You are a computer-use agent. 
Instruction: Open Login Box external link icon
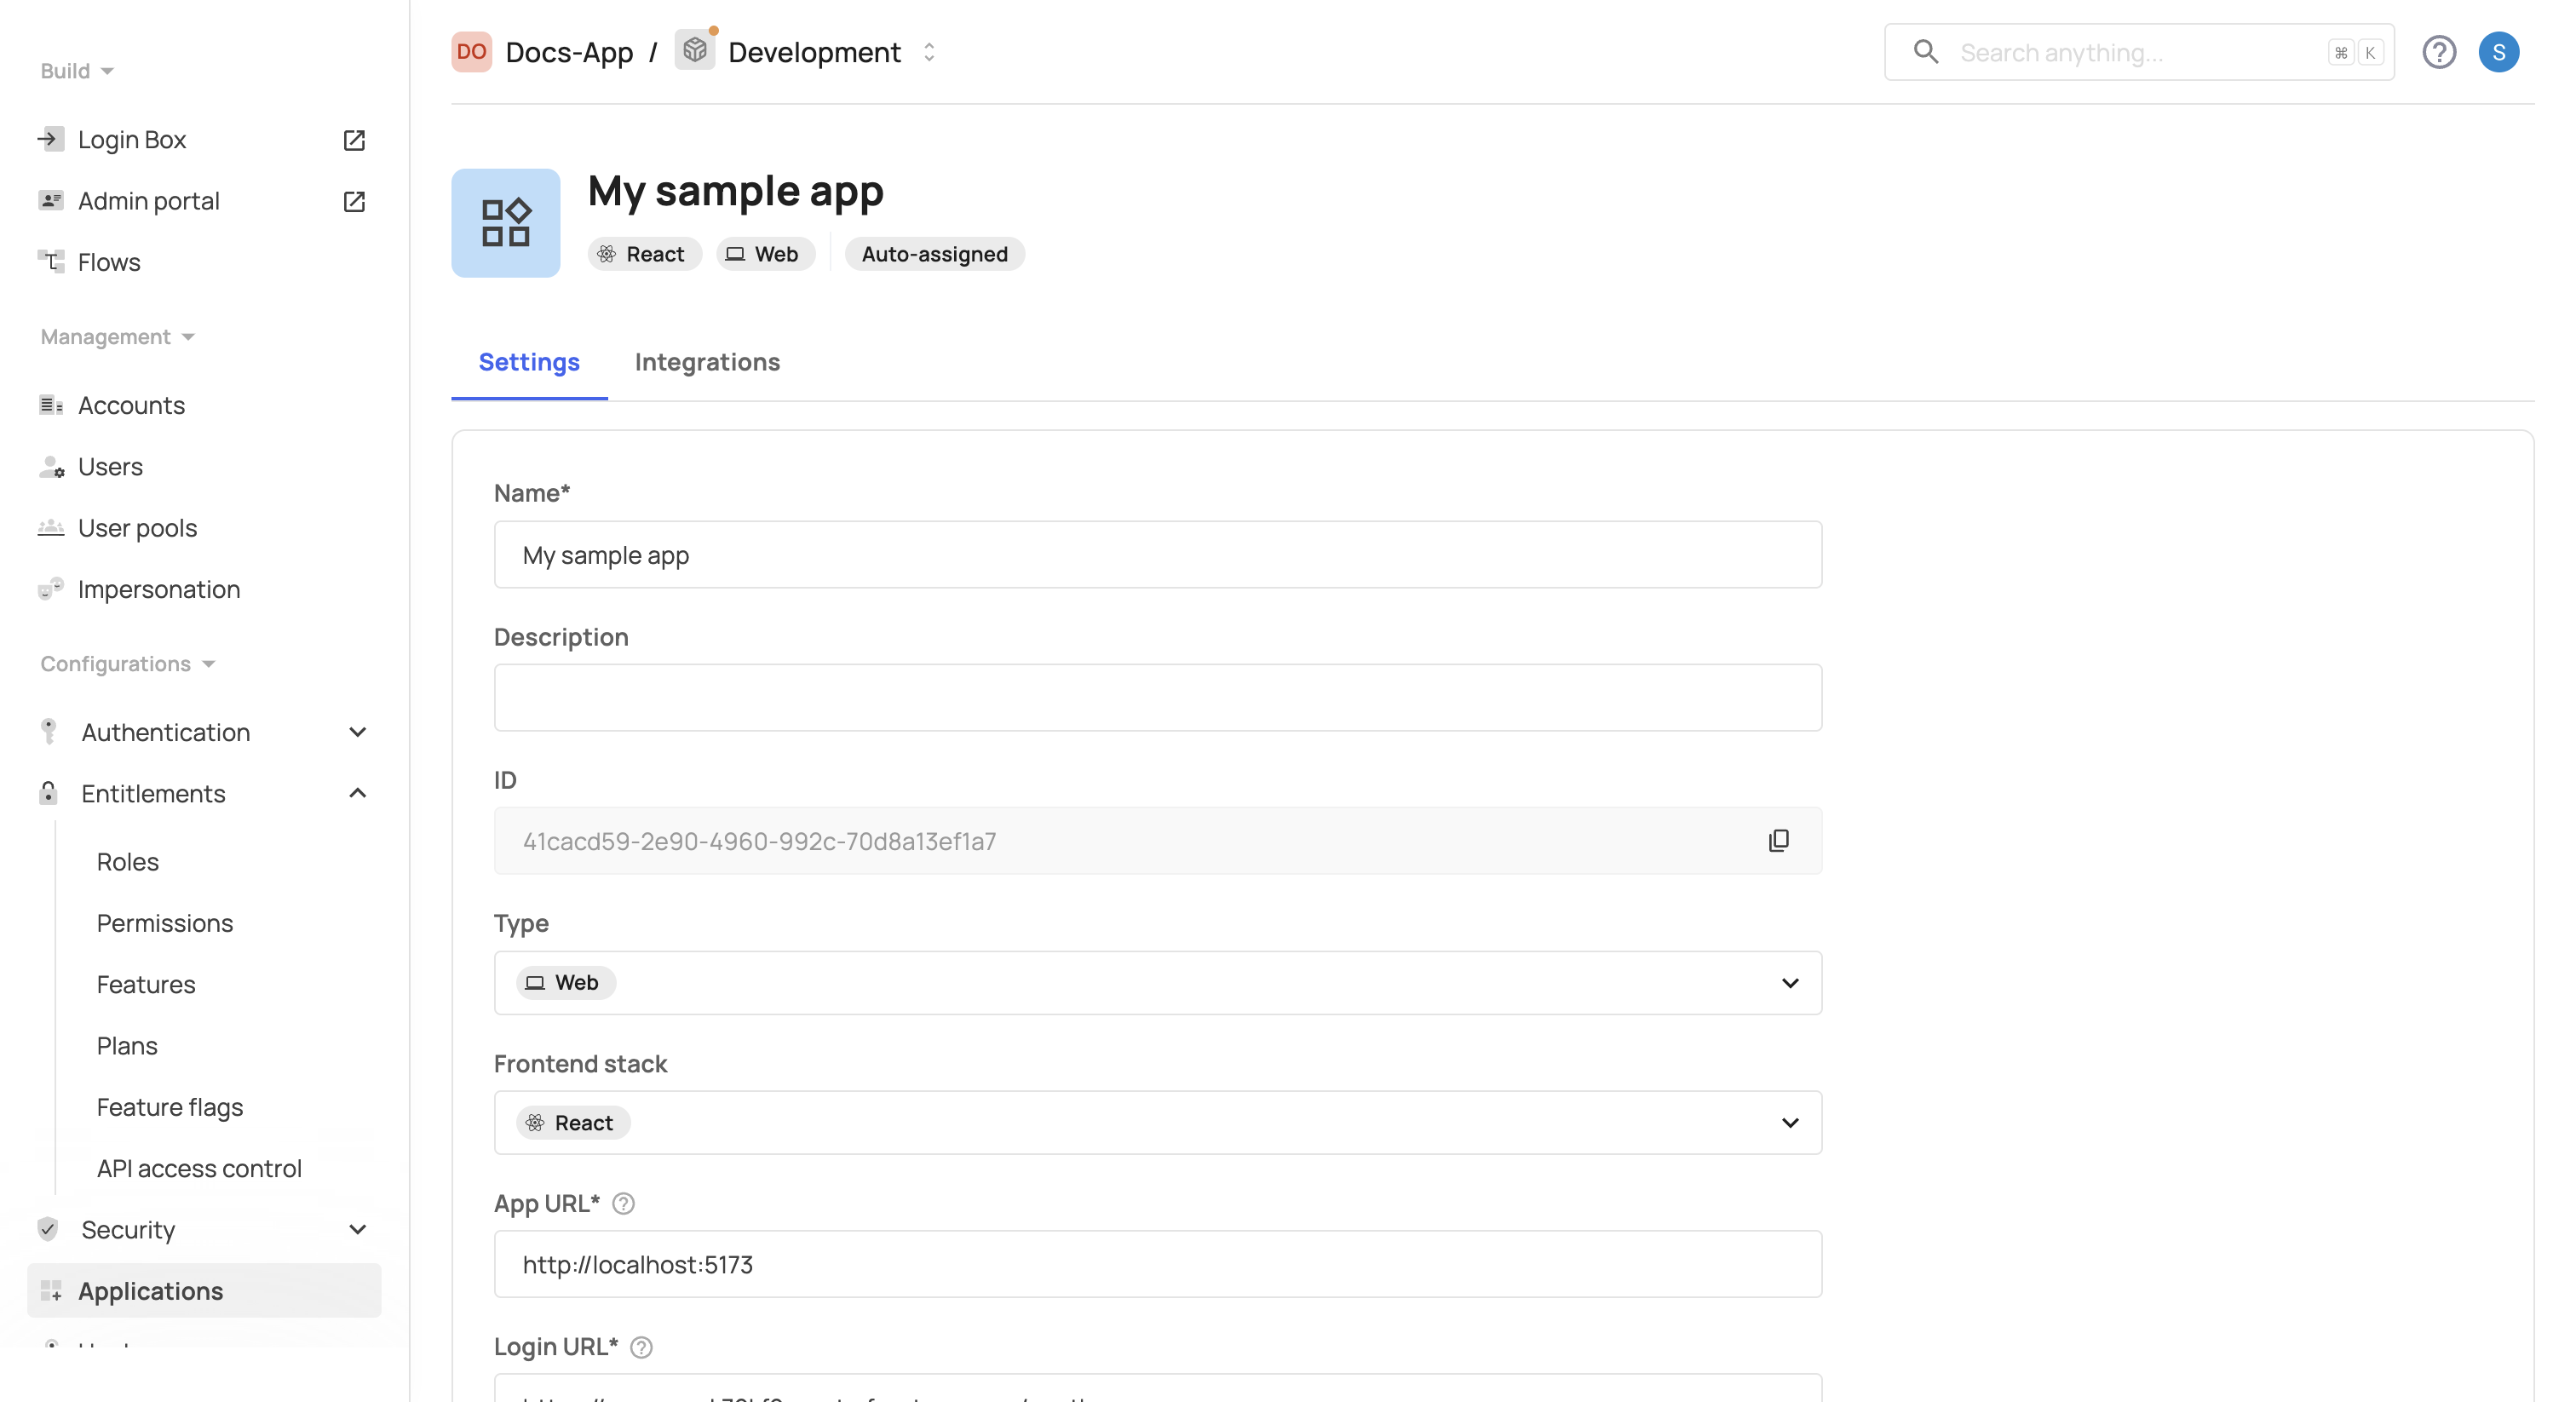tap(354, 140)
